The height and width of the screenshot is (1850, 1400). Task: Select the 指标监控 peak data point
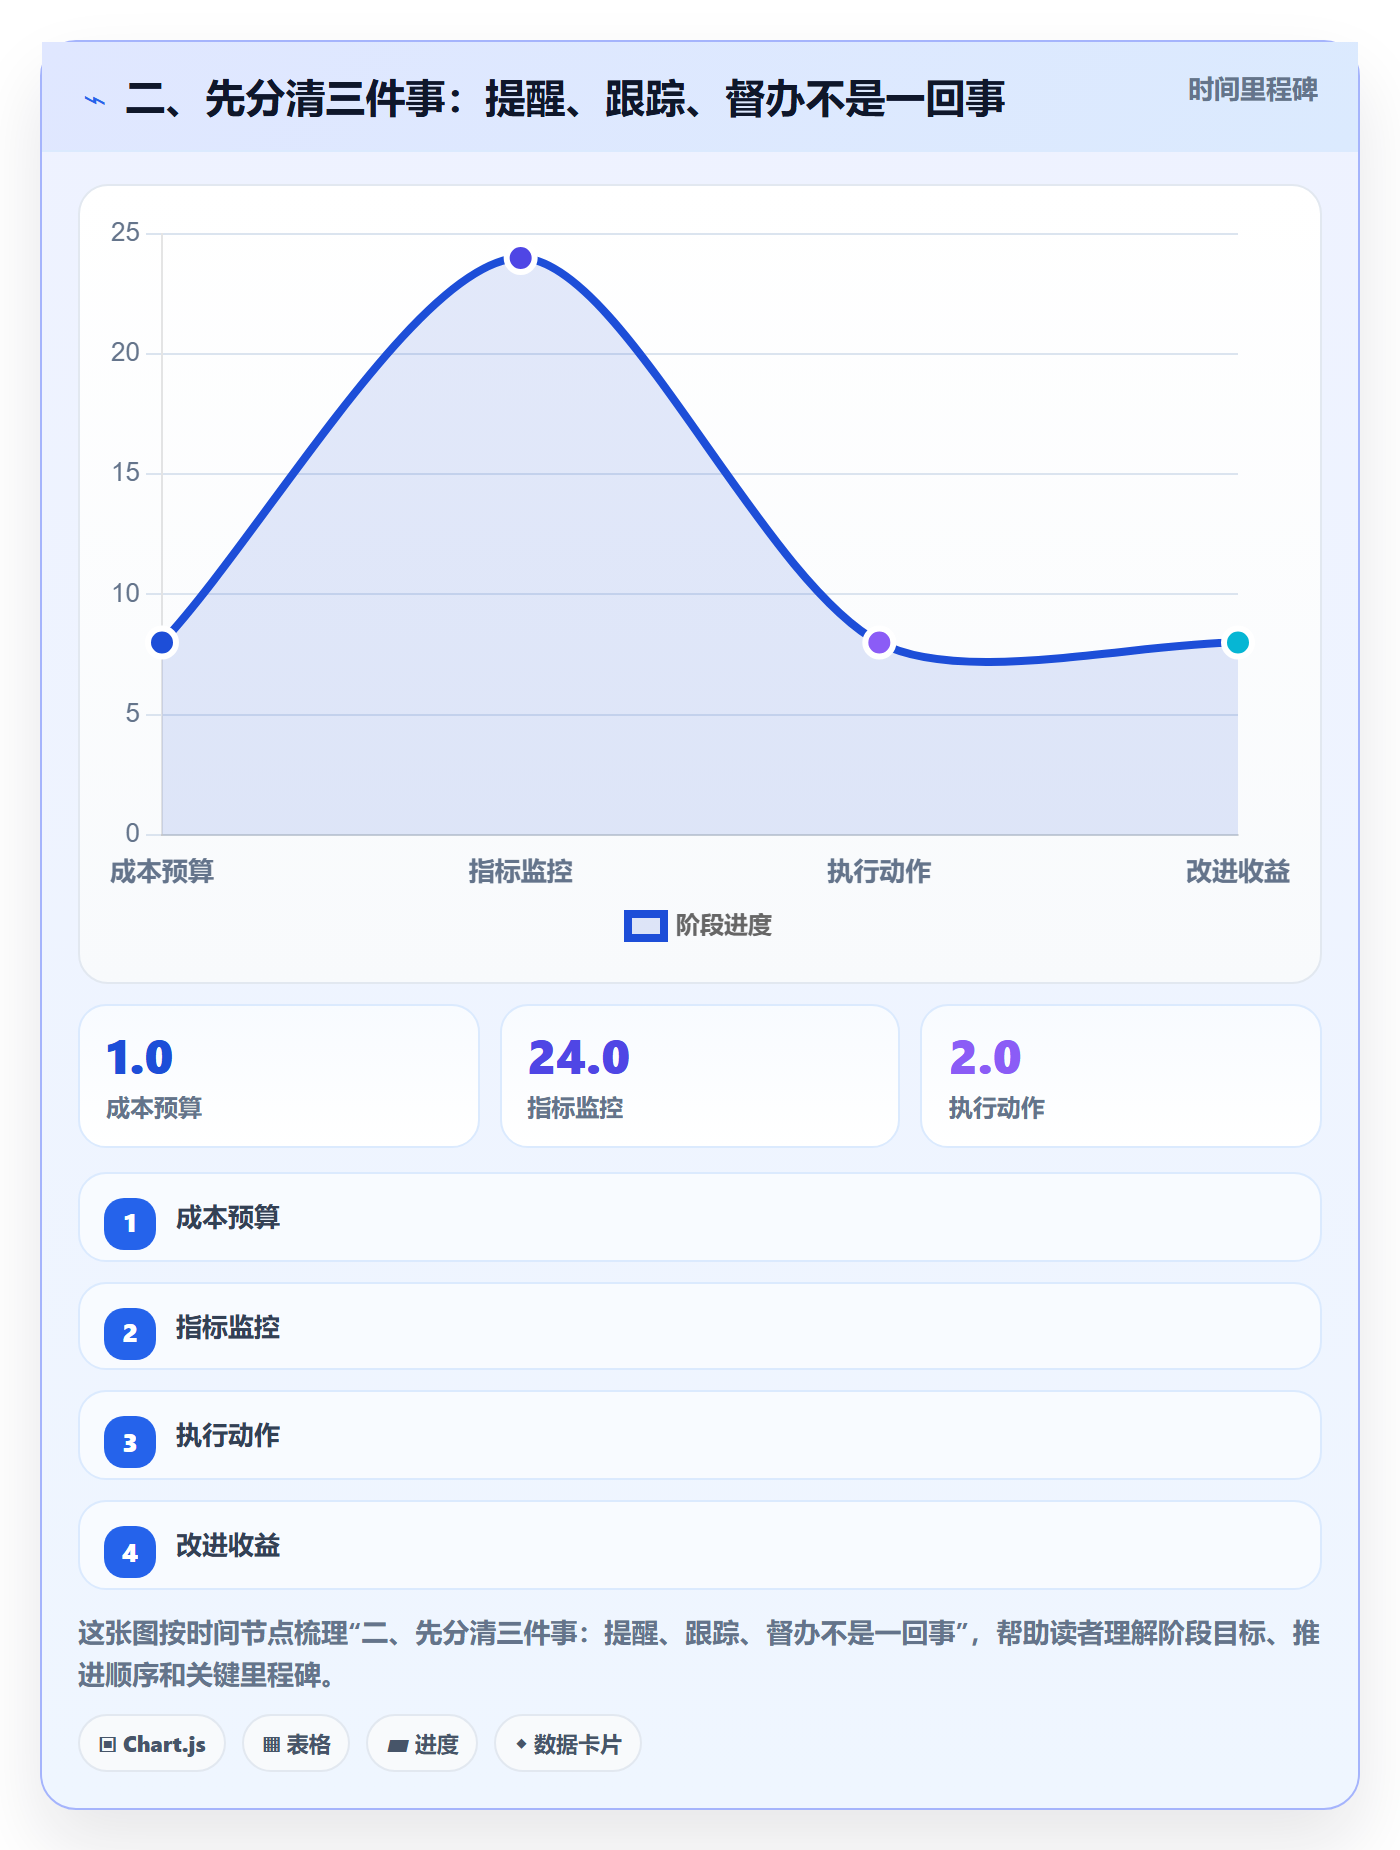tap(520, 258)
